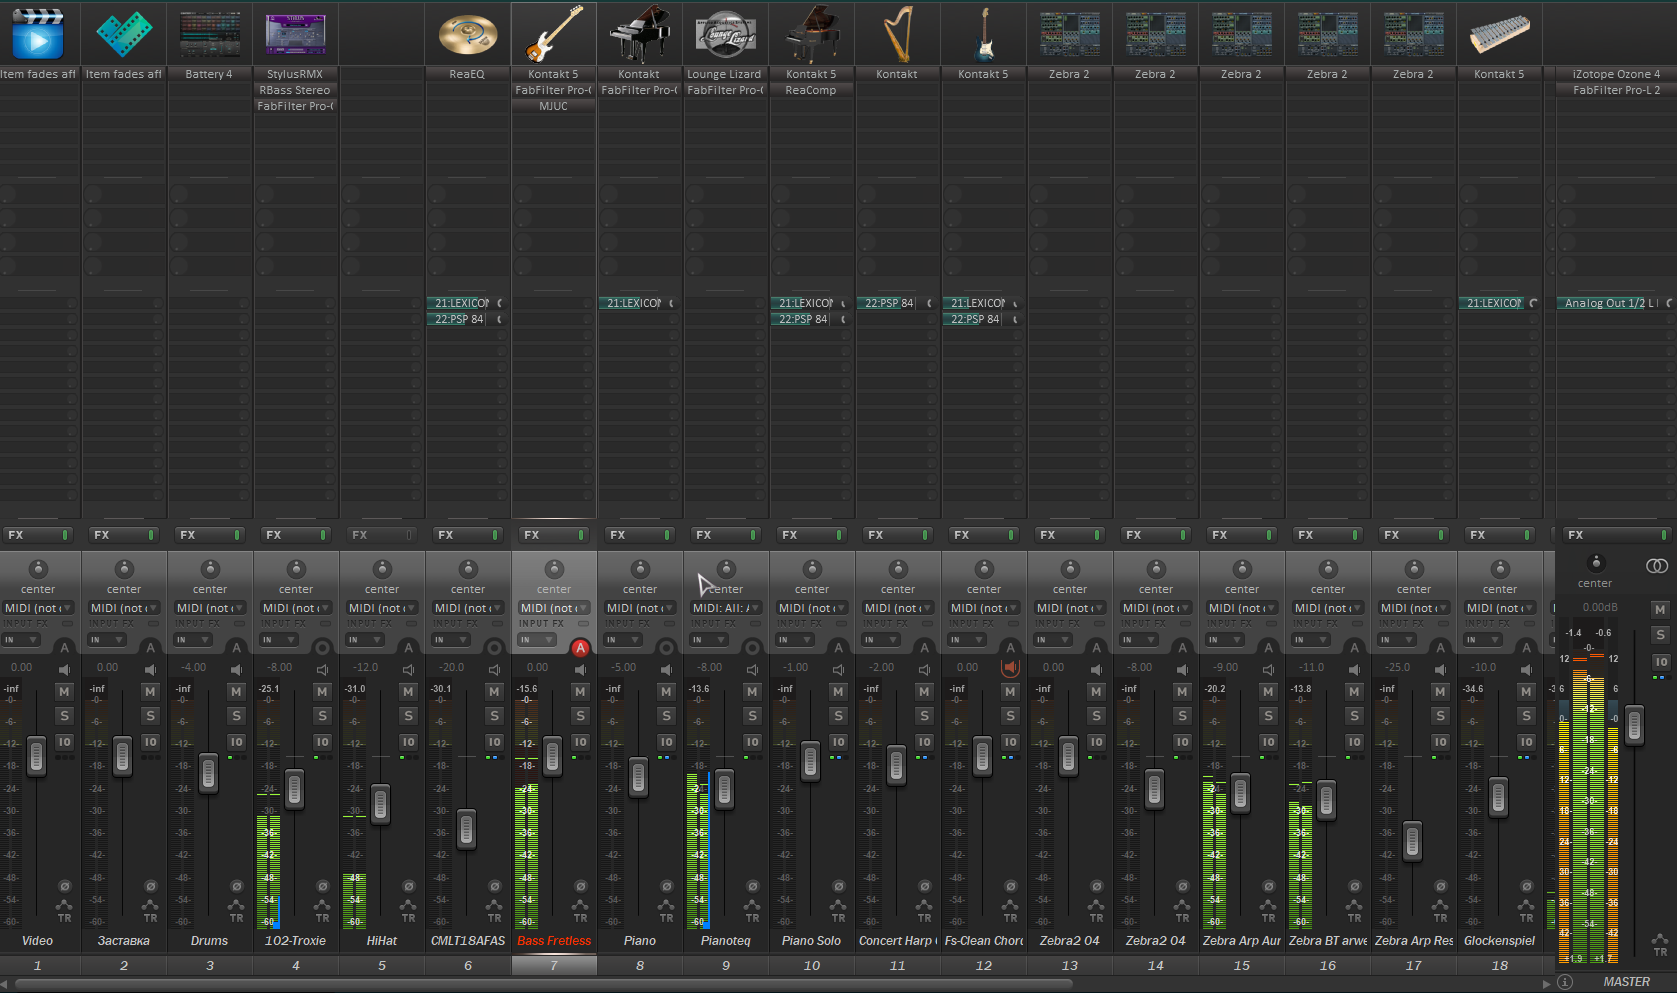This screenshot has height=993, width=1677.
Task: Open the Pianoteq track MIDI input dropdown
Action: 727,608
